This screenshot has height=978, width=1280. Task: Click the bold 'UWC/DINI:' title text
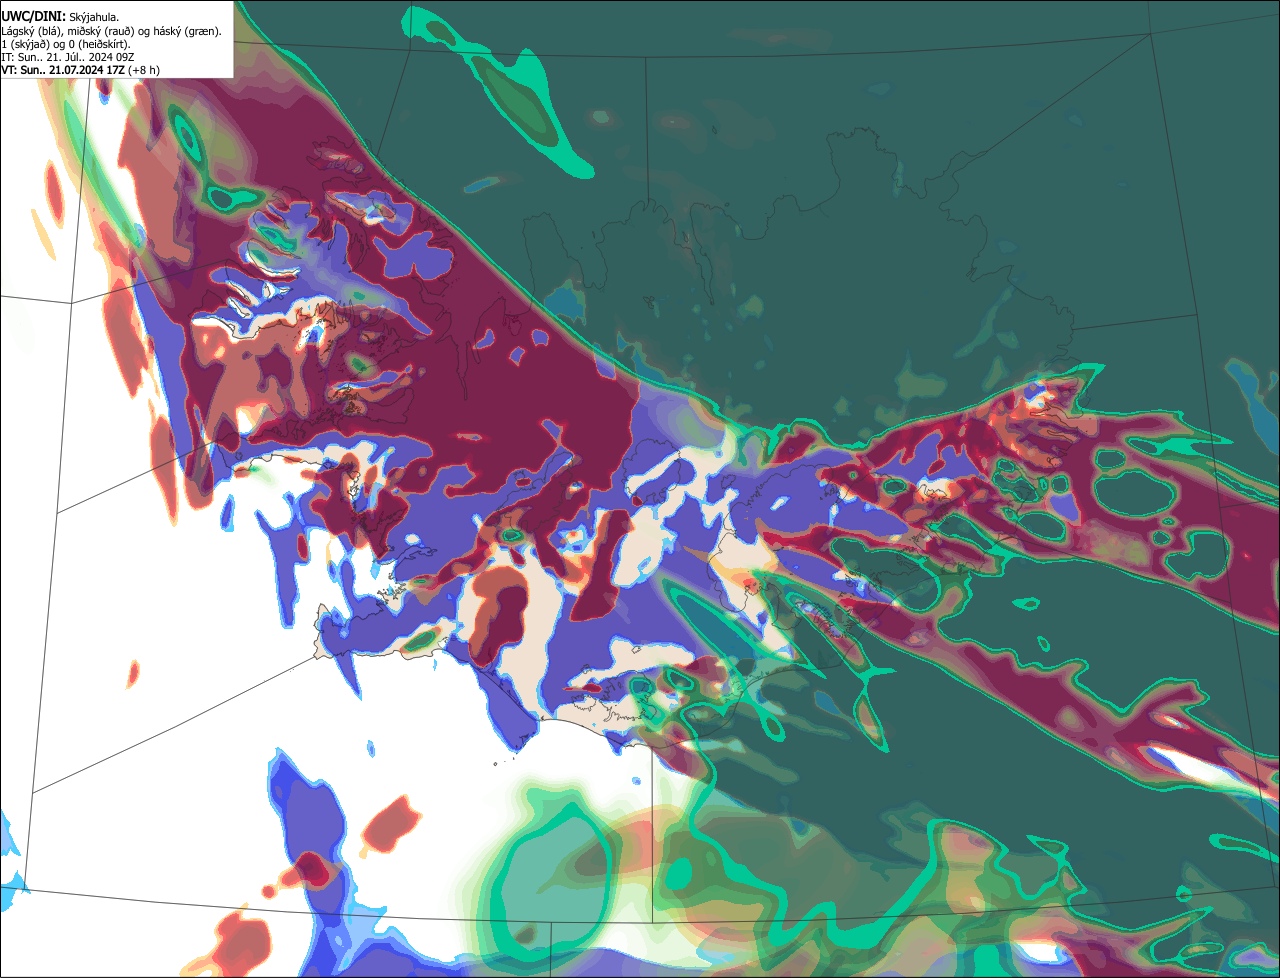tap(34, 17)
